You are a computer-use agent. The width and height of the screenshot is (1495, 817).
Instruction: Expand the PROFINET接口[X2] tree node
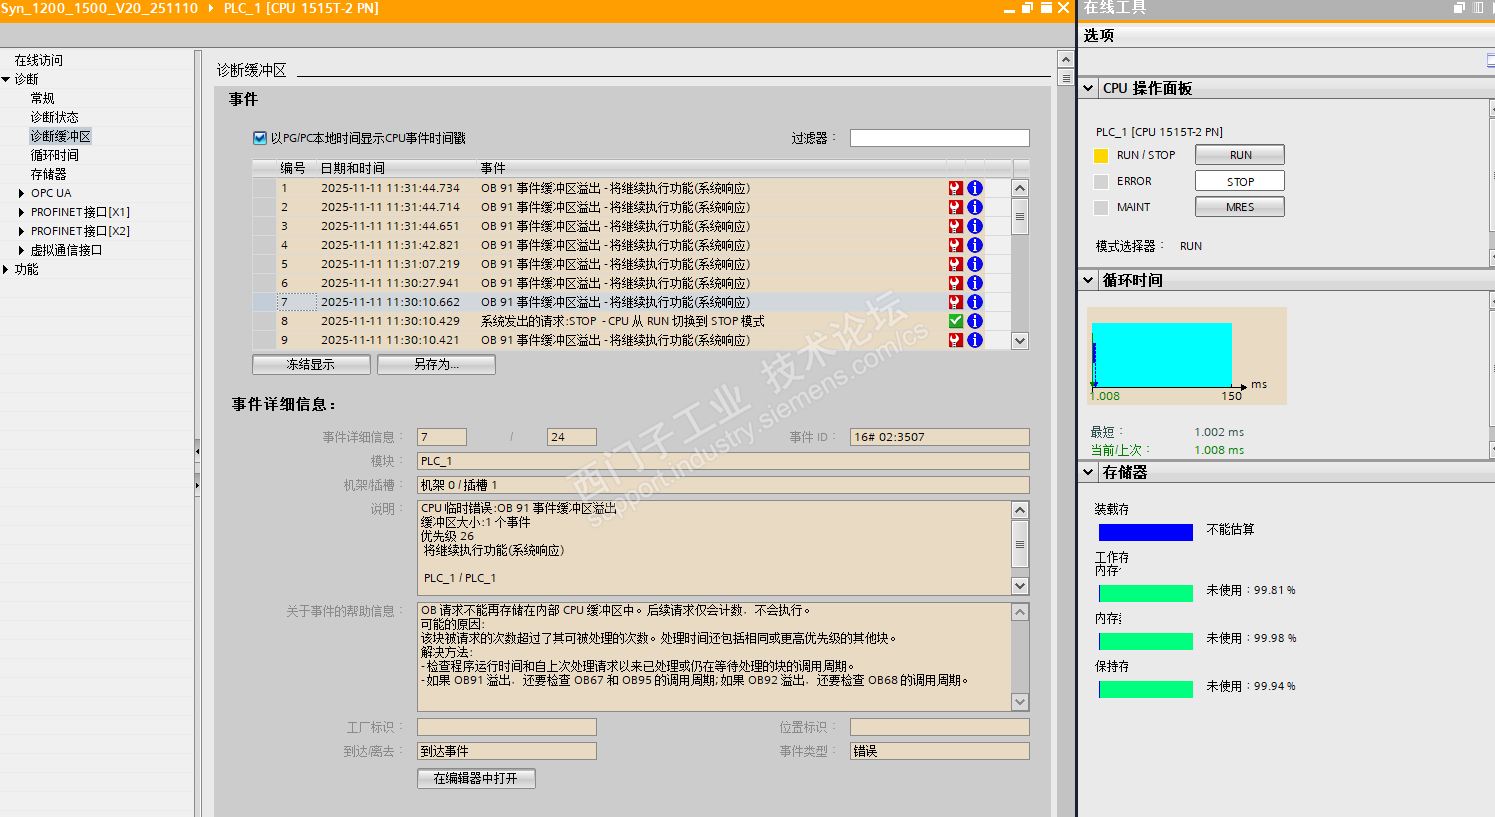21,231
